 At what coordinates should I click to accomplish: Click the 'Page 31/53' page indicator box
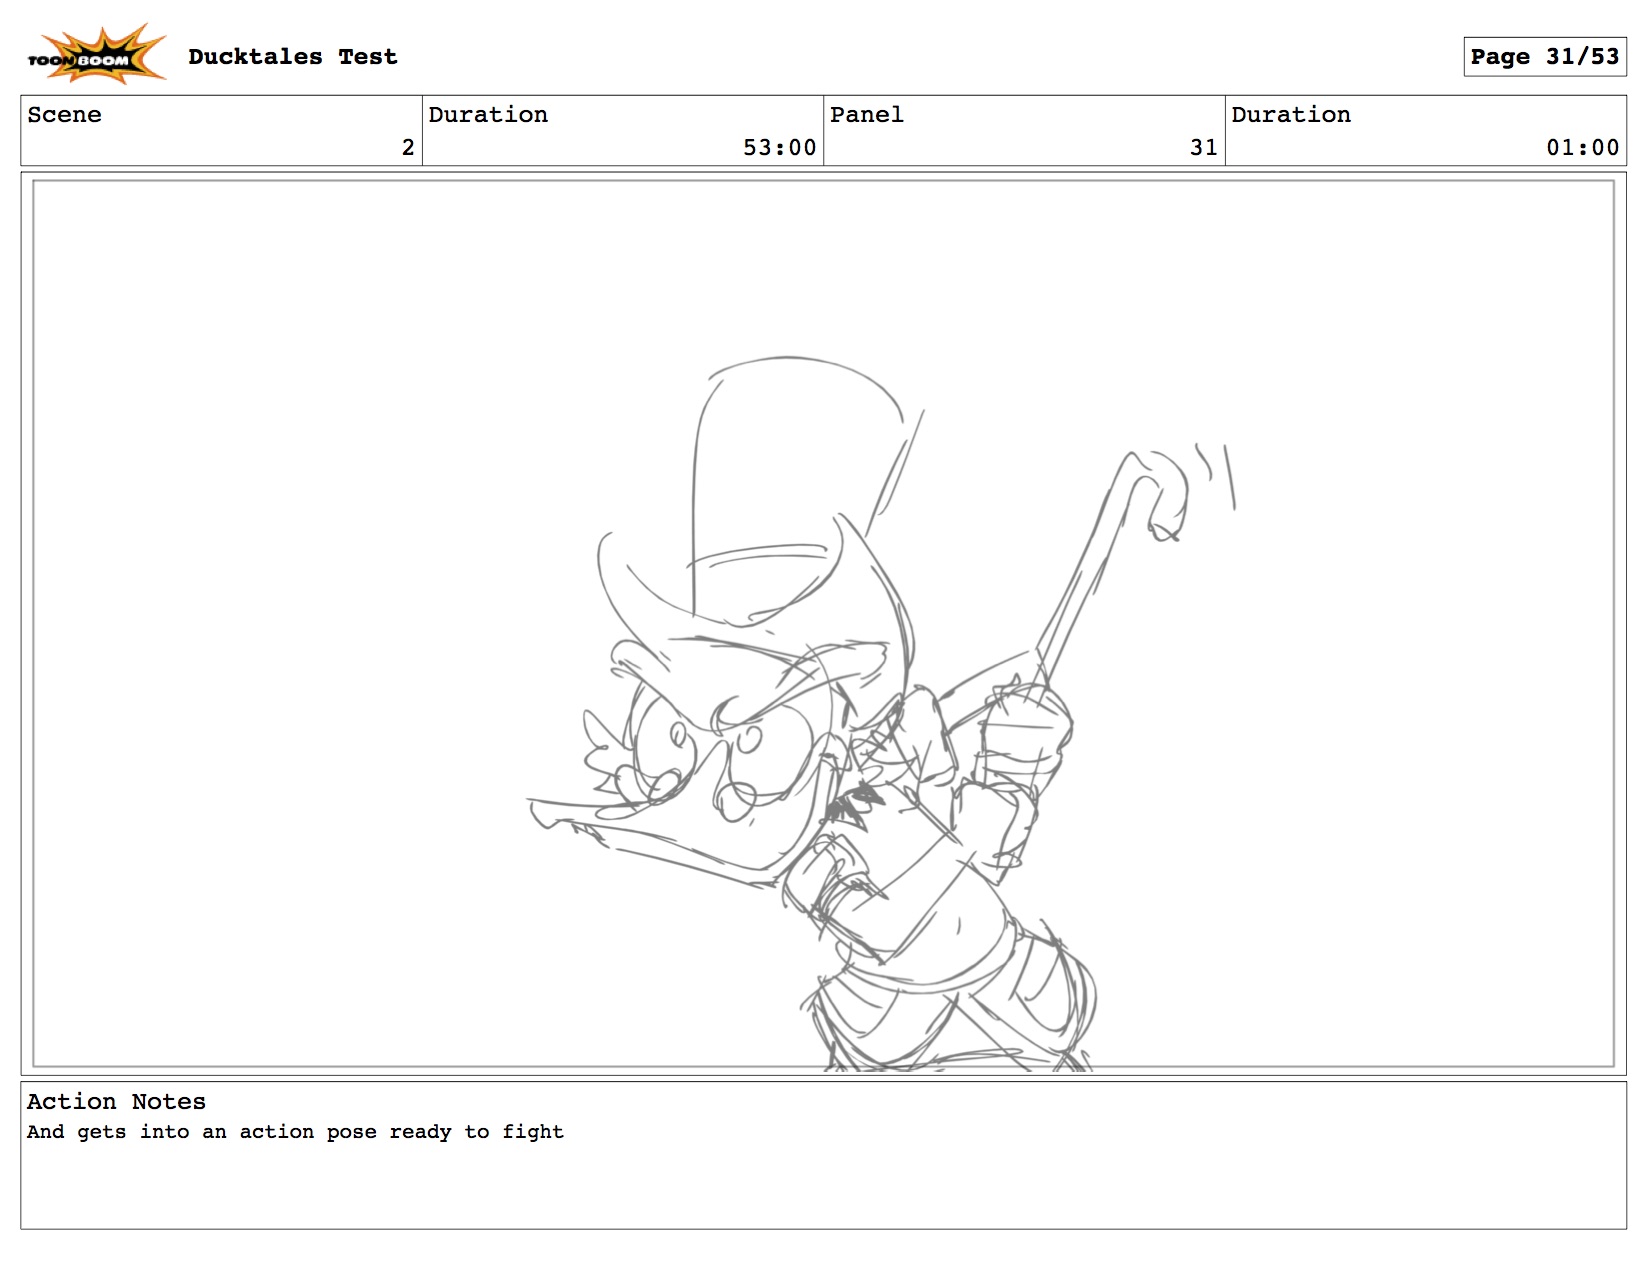(1543, 57)
